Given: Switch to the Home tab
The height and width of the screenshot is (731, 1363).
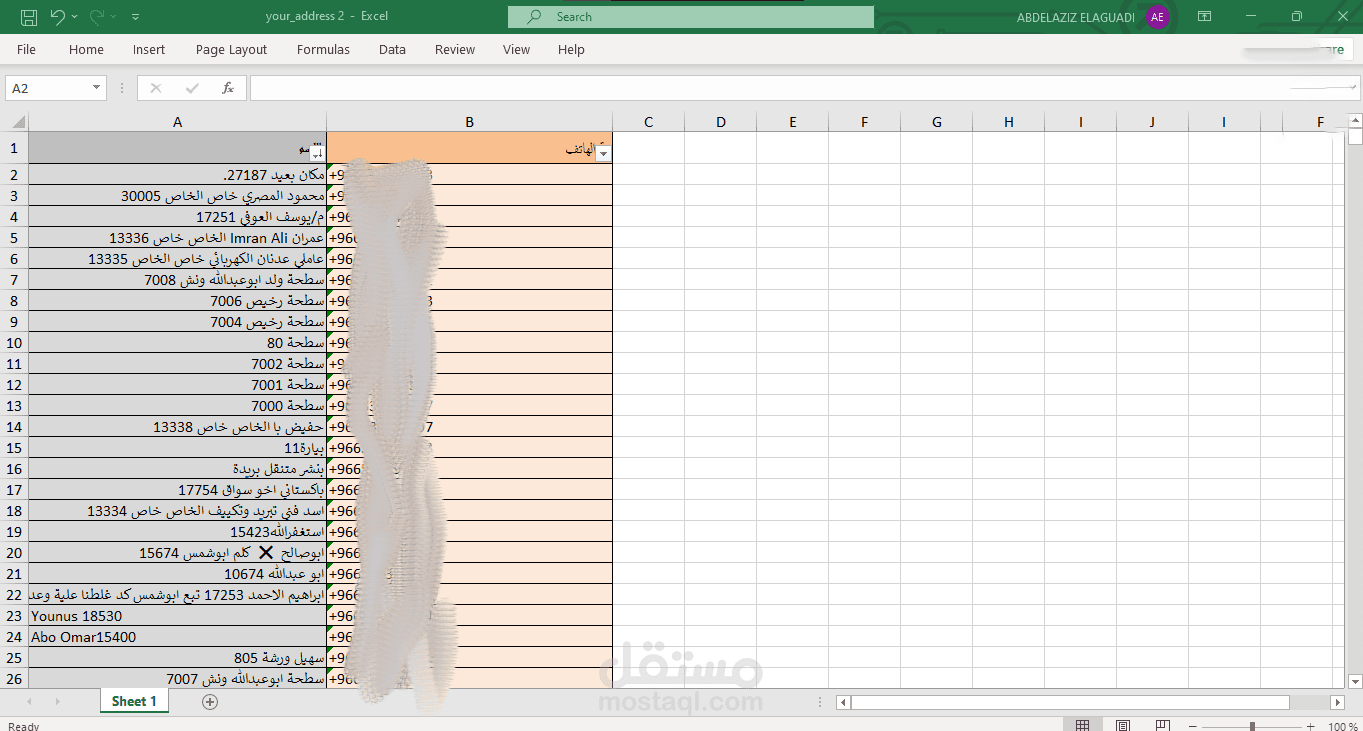Looking at the screenshot, I should point(86,50).
